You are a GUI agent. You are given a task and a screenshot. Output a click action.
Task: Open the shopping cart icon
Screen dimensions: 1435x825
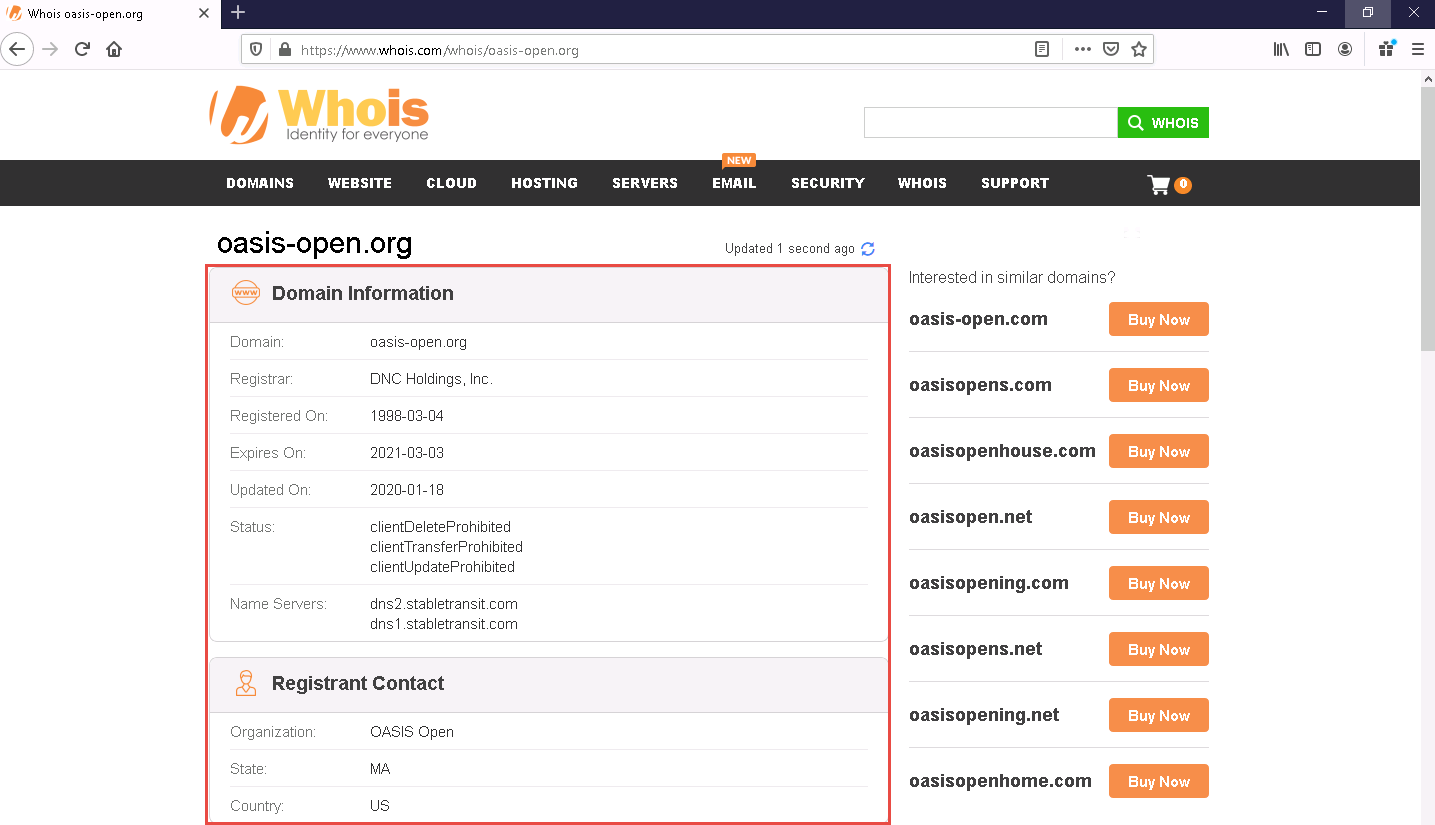pos(1159,185)
